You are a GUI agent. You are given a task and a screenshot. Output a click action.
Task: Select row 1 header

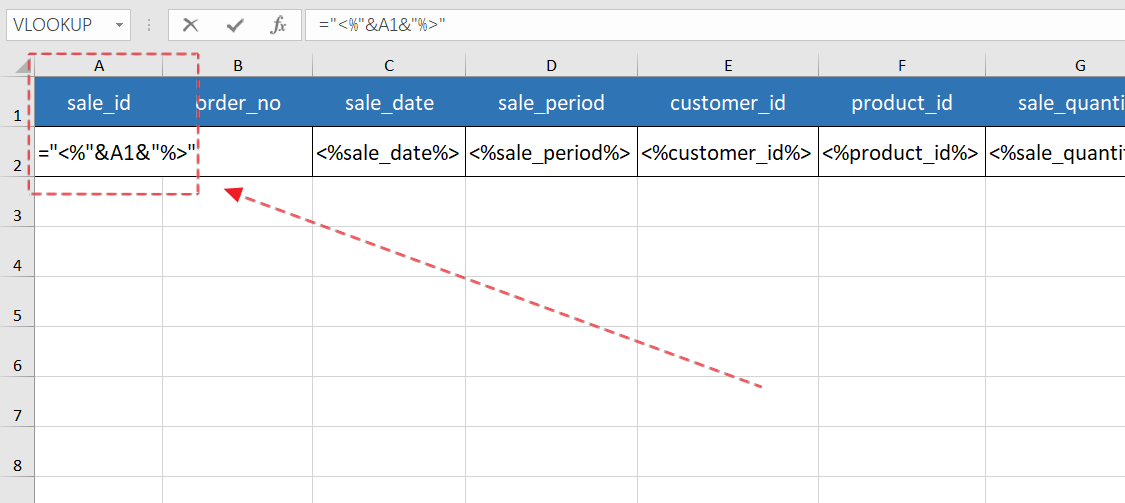(17, 102)
